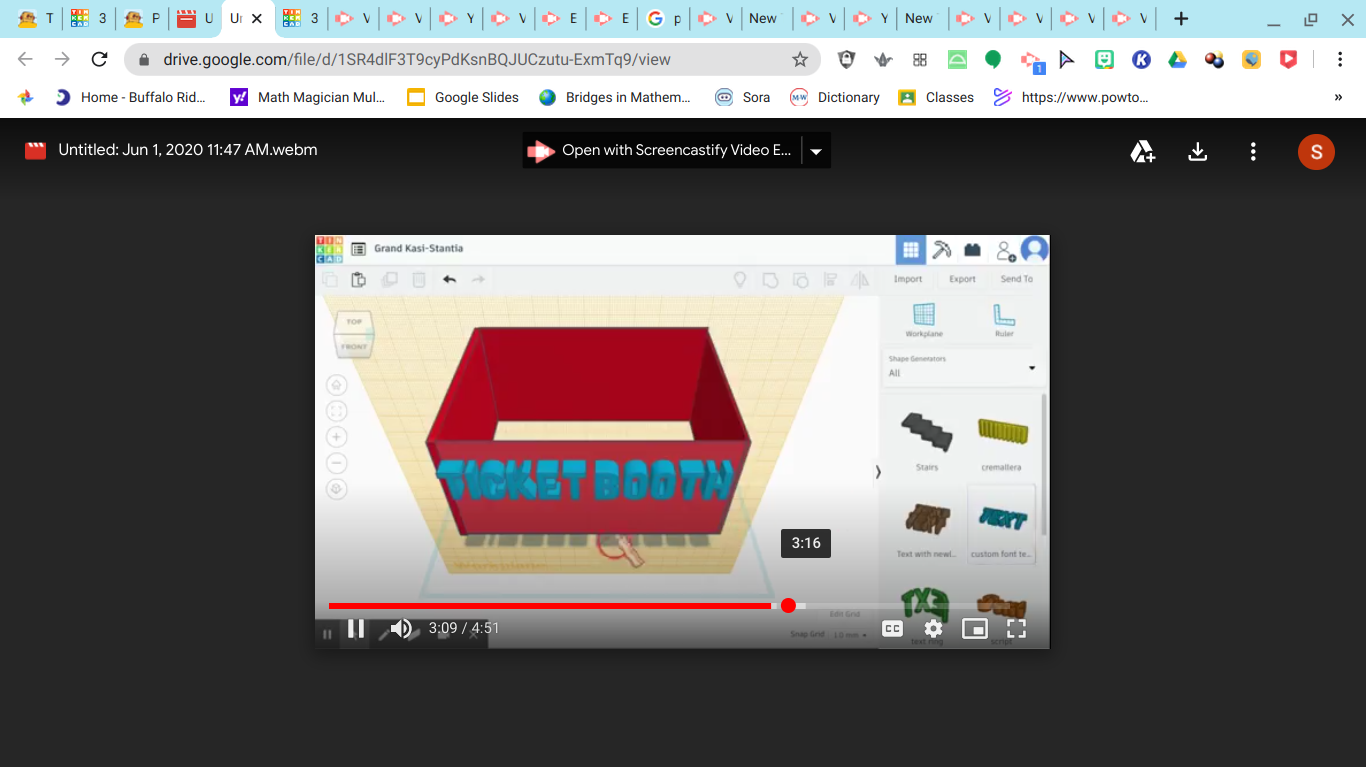Bookmark this page with the star icon

click(800, 59)
